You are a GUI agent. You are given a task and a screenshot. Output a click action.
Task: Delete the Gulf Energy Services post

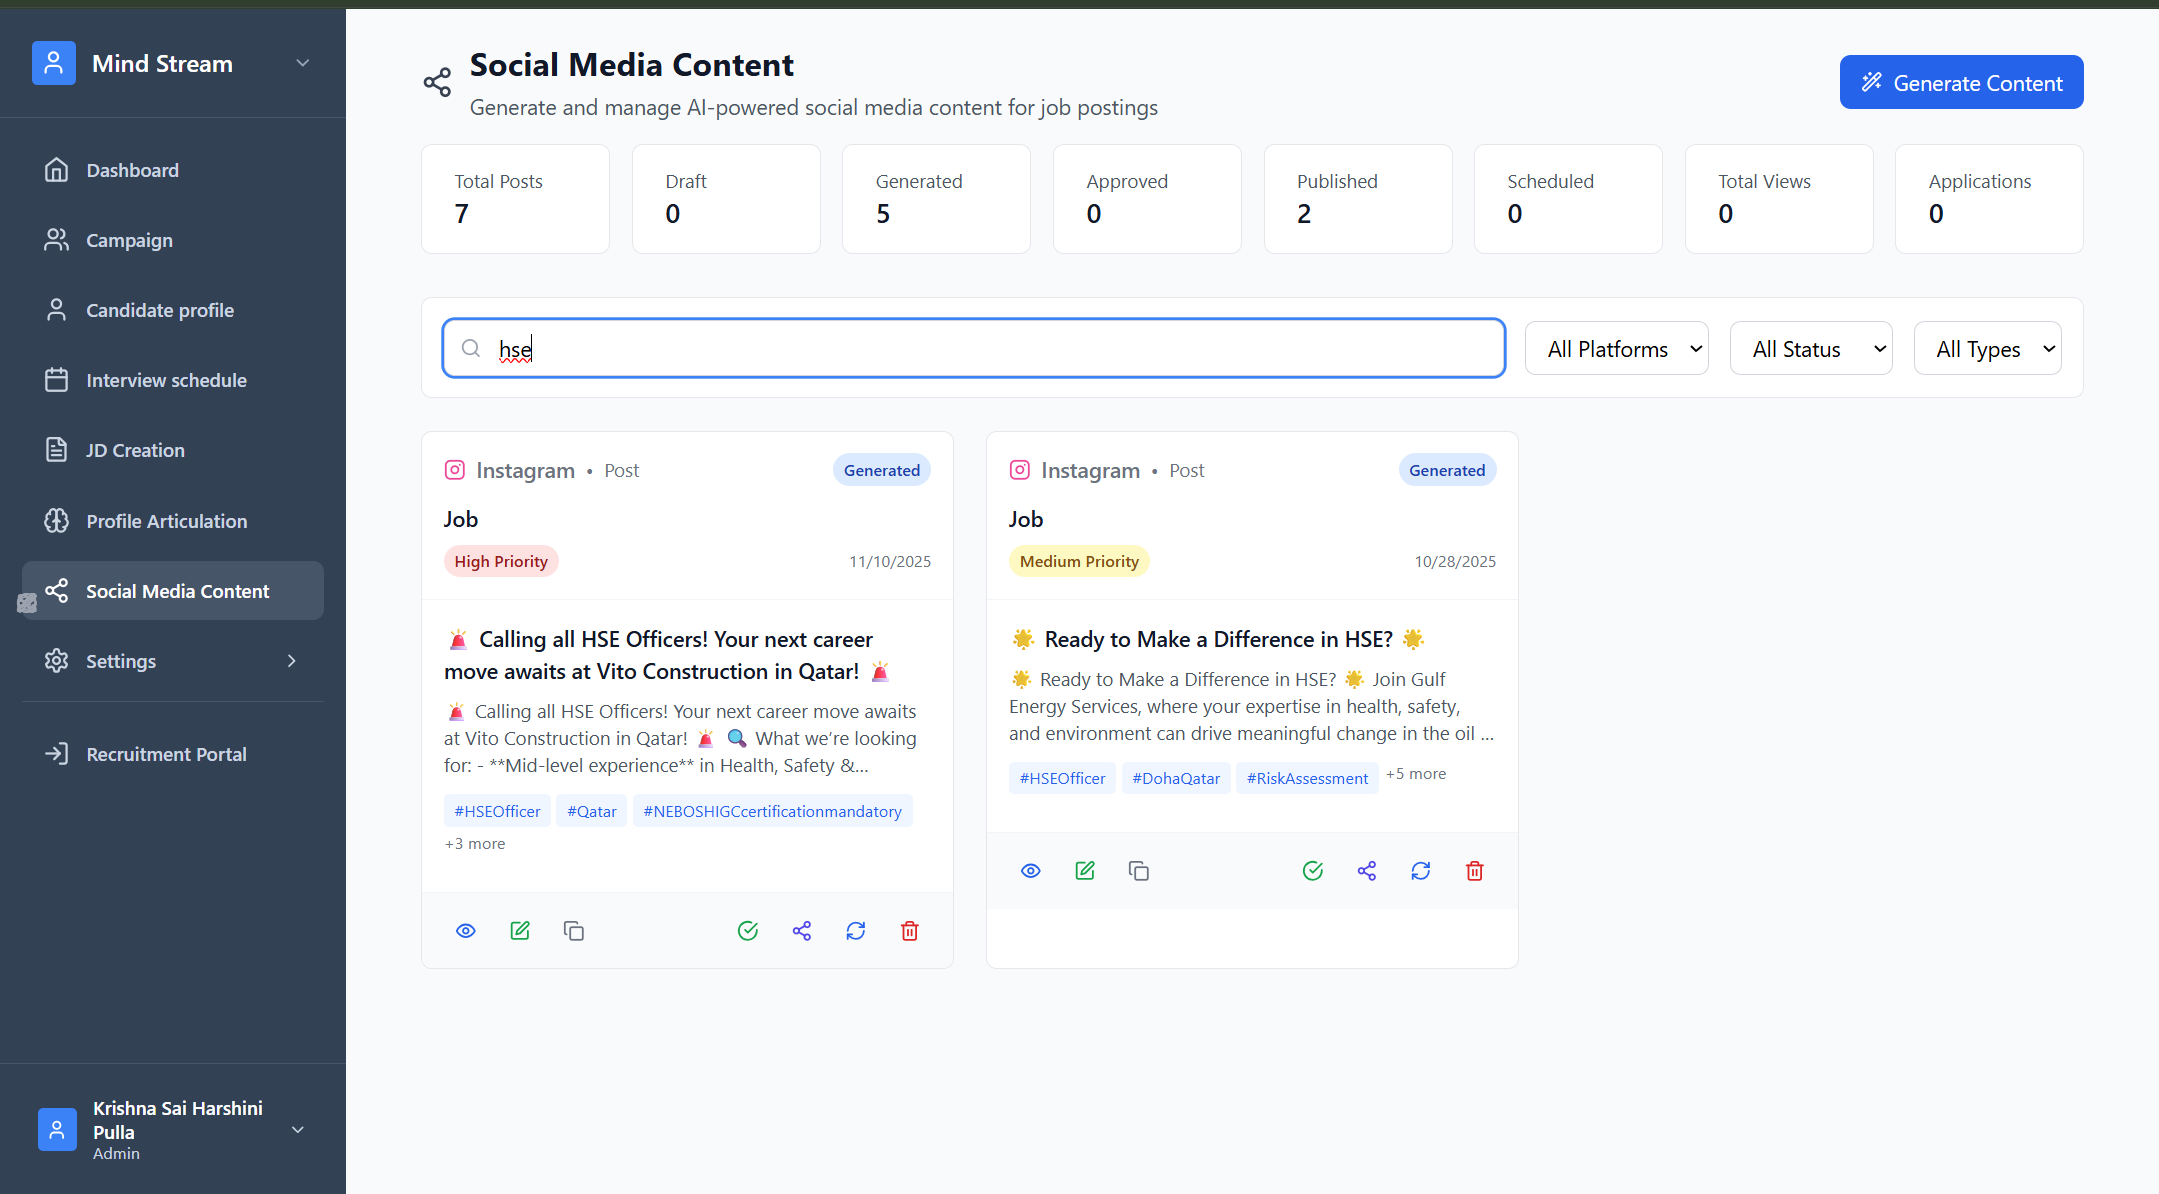[x=1474, y=871]
